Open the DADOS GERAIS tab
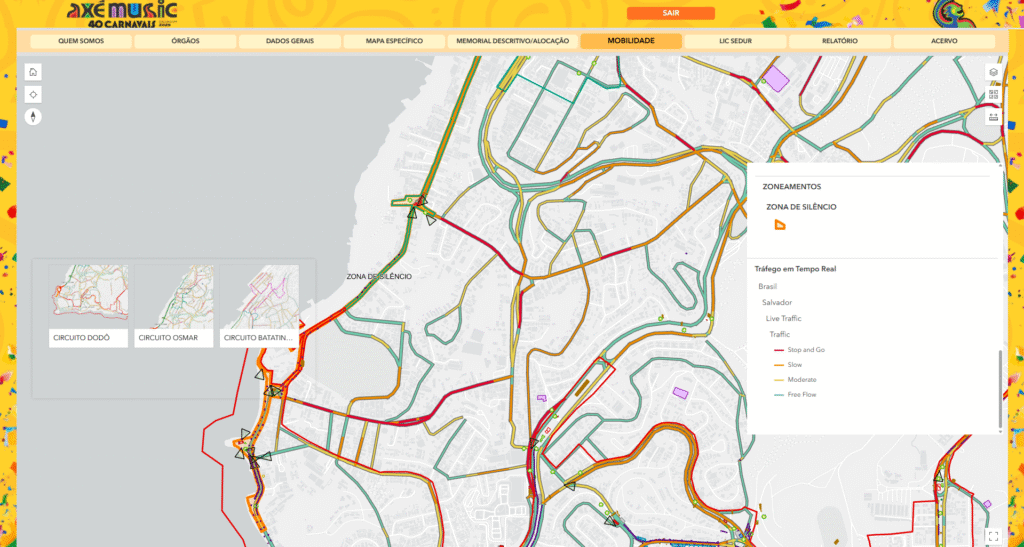This screenshot has height=547, width=1024. (289, 41)
